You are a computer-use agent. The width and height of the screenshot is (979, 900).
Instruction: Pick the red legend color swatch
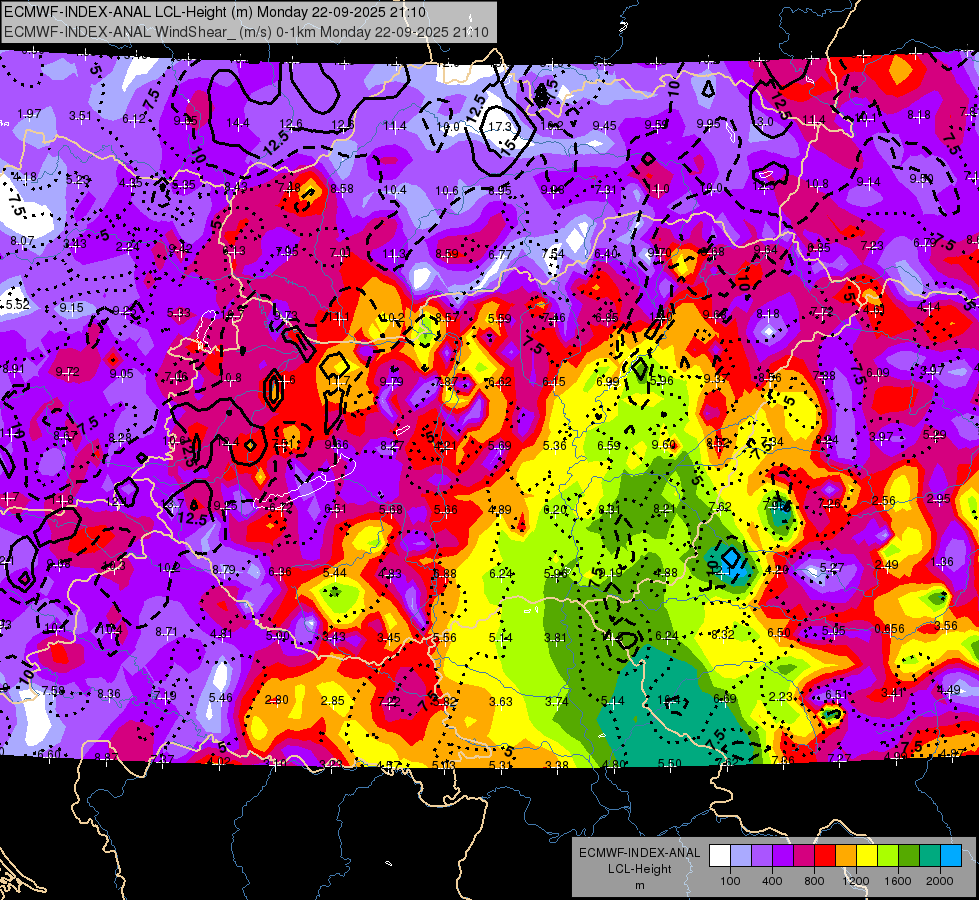pyautogui.click(x=825, y=856)
